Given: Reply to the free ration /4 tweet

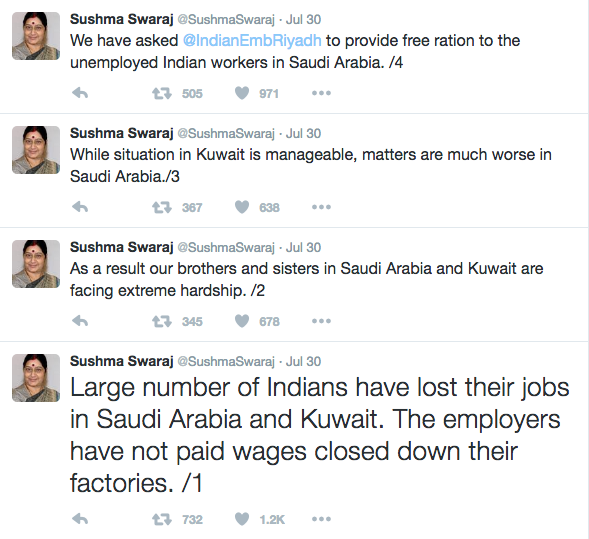Looking at the screenshot, I should click(80, 93).
